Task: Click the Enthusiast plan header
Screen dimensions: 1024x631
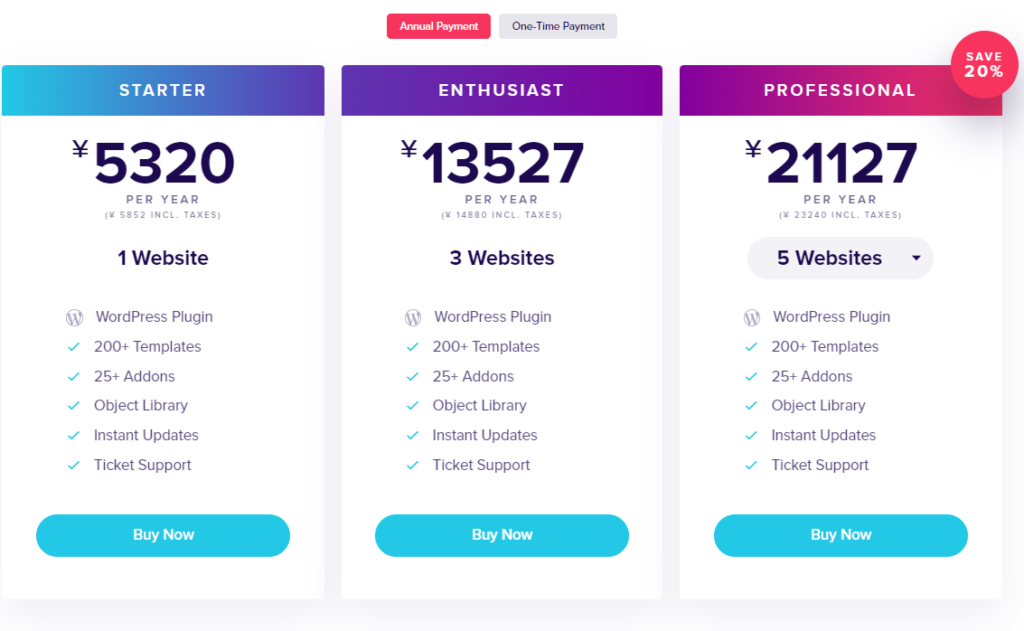Action: (501, 90)
